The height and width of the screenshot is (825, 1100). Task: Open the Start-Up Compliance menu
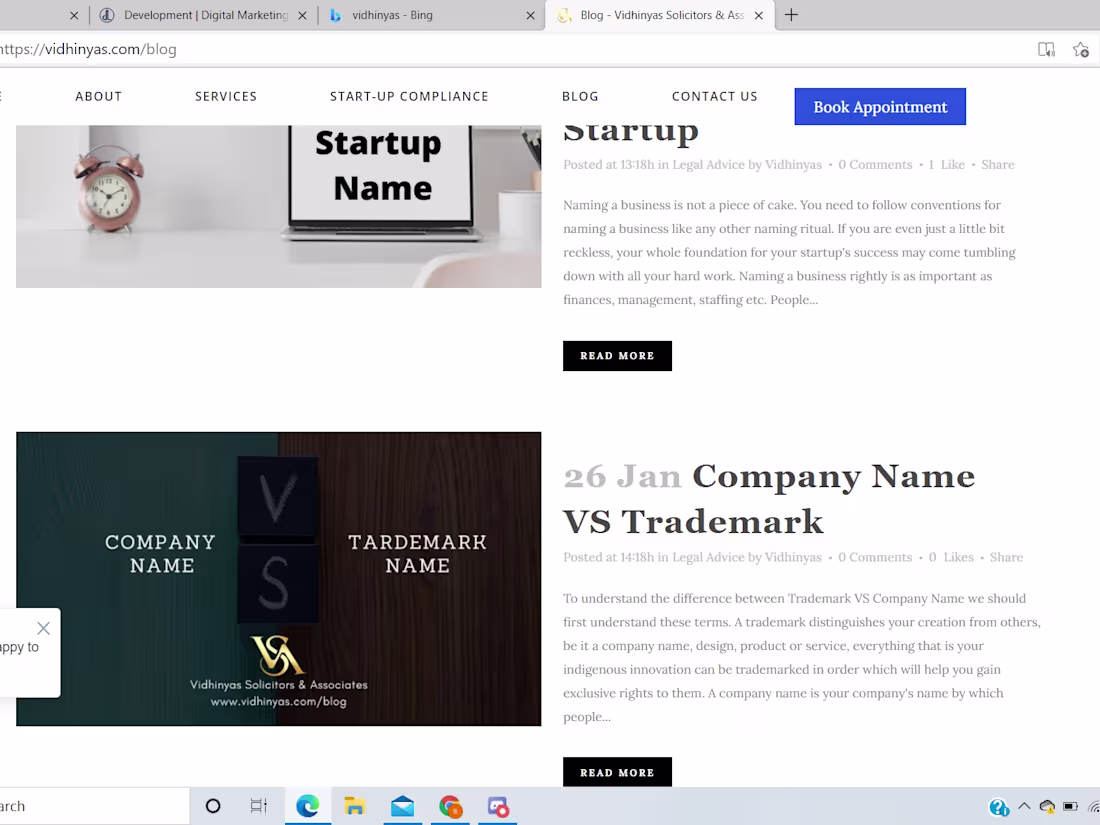click(x=409, y=97)
